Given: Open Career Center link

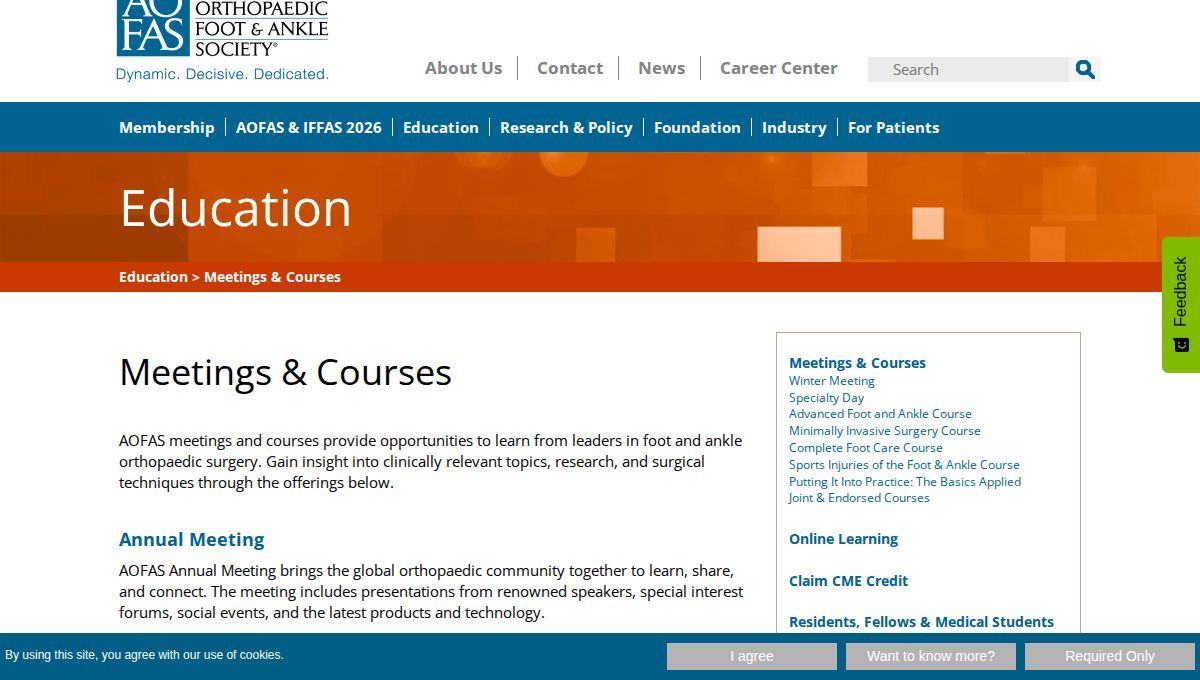Looking at the screenshot, I should click(778, 68).
